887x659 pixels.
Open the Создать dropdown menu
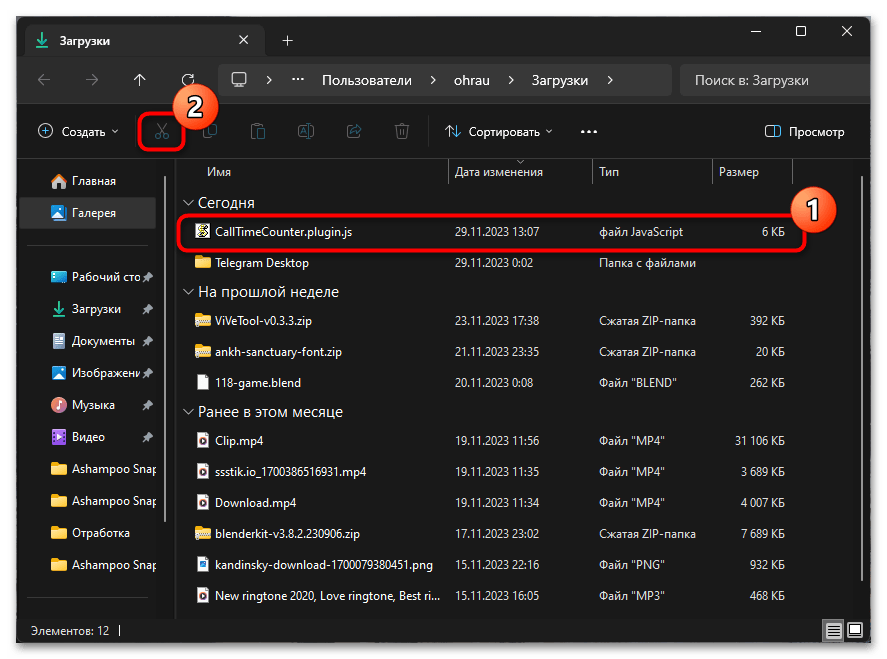point(78,131)
